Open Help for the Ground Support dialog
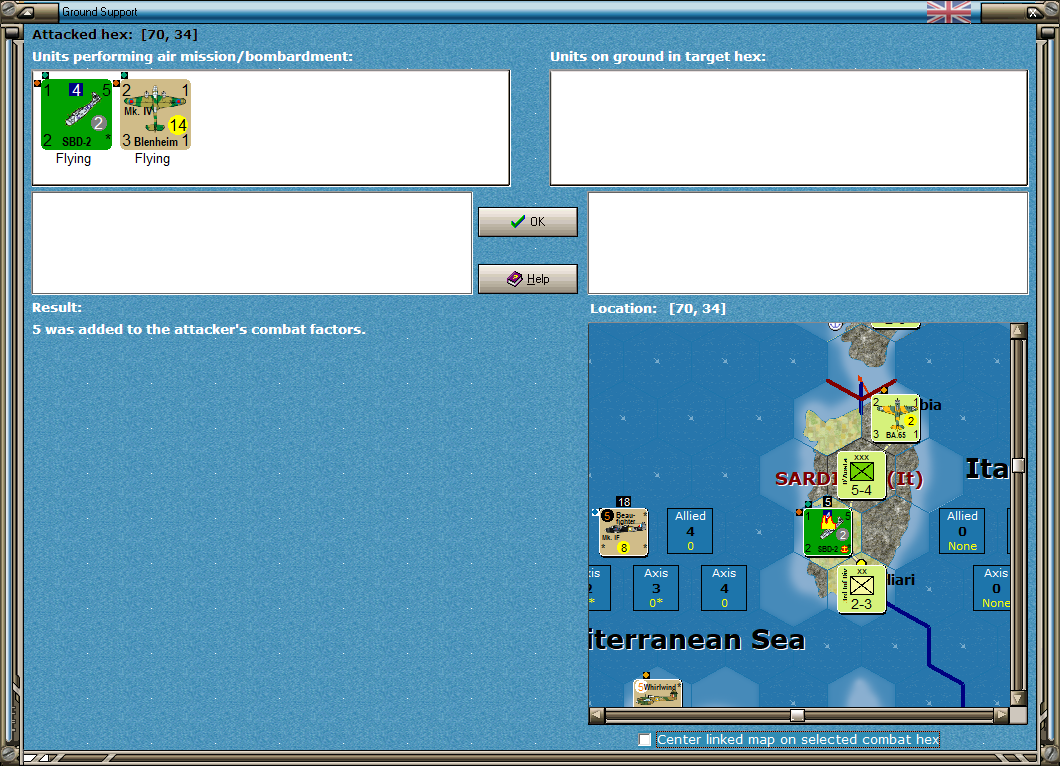The image size is (1060, 766). tap(527, 278)
